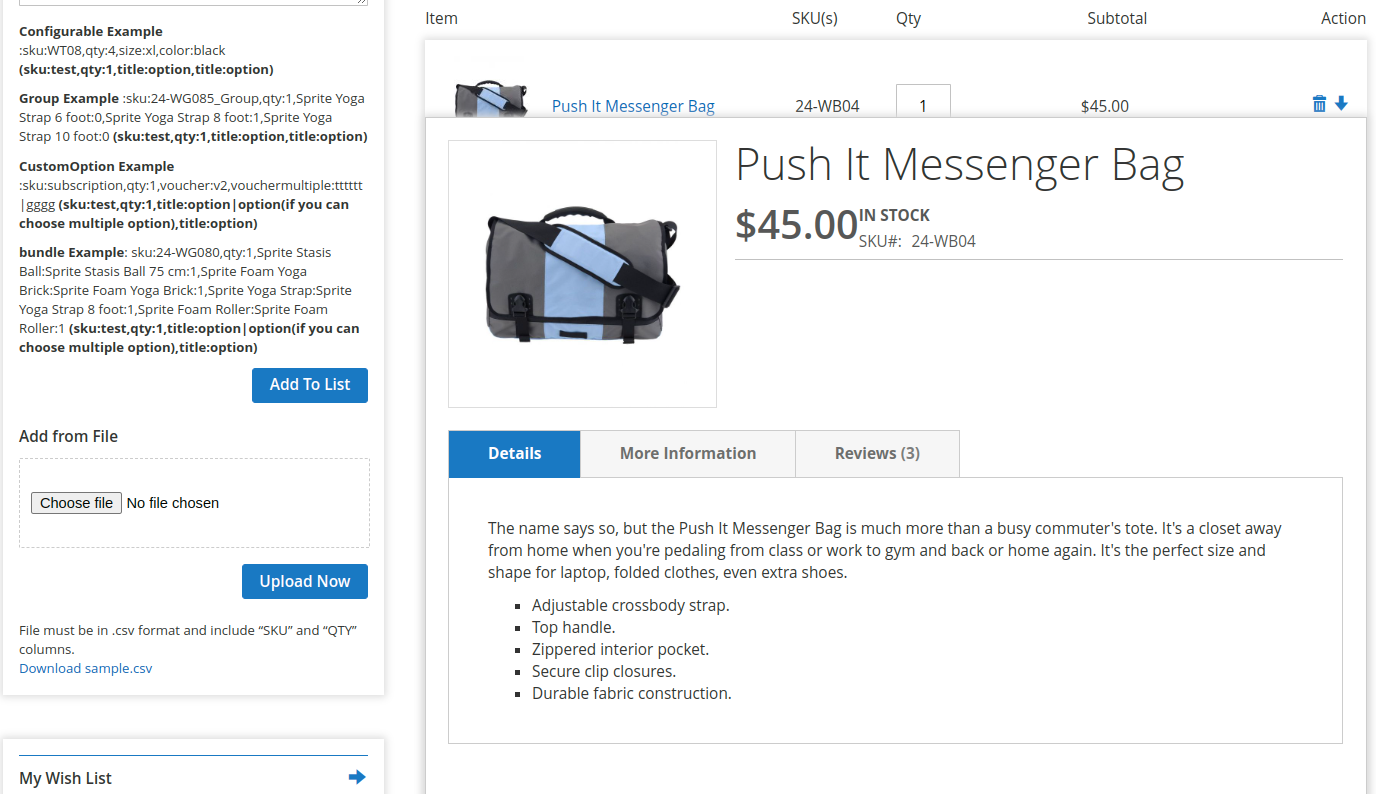Click the textarea resize handle corner
Viewport: 1376px width, 794px height.
(363, 2)
